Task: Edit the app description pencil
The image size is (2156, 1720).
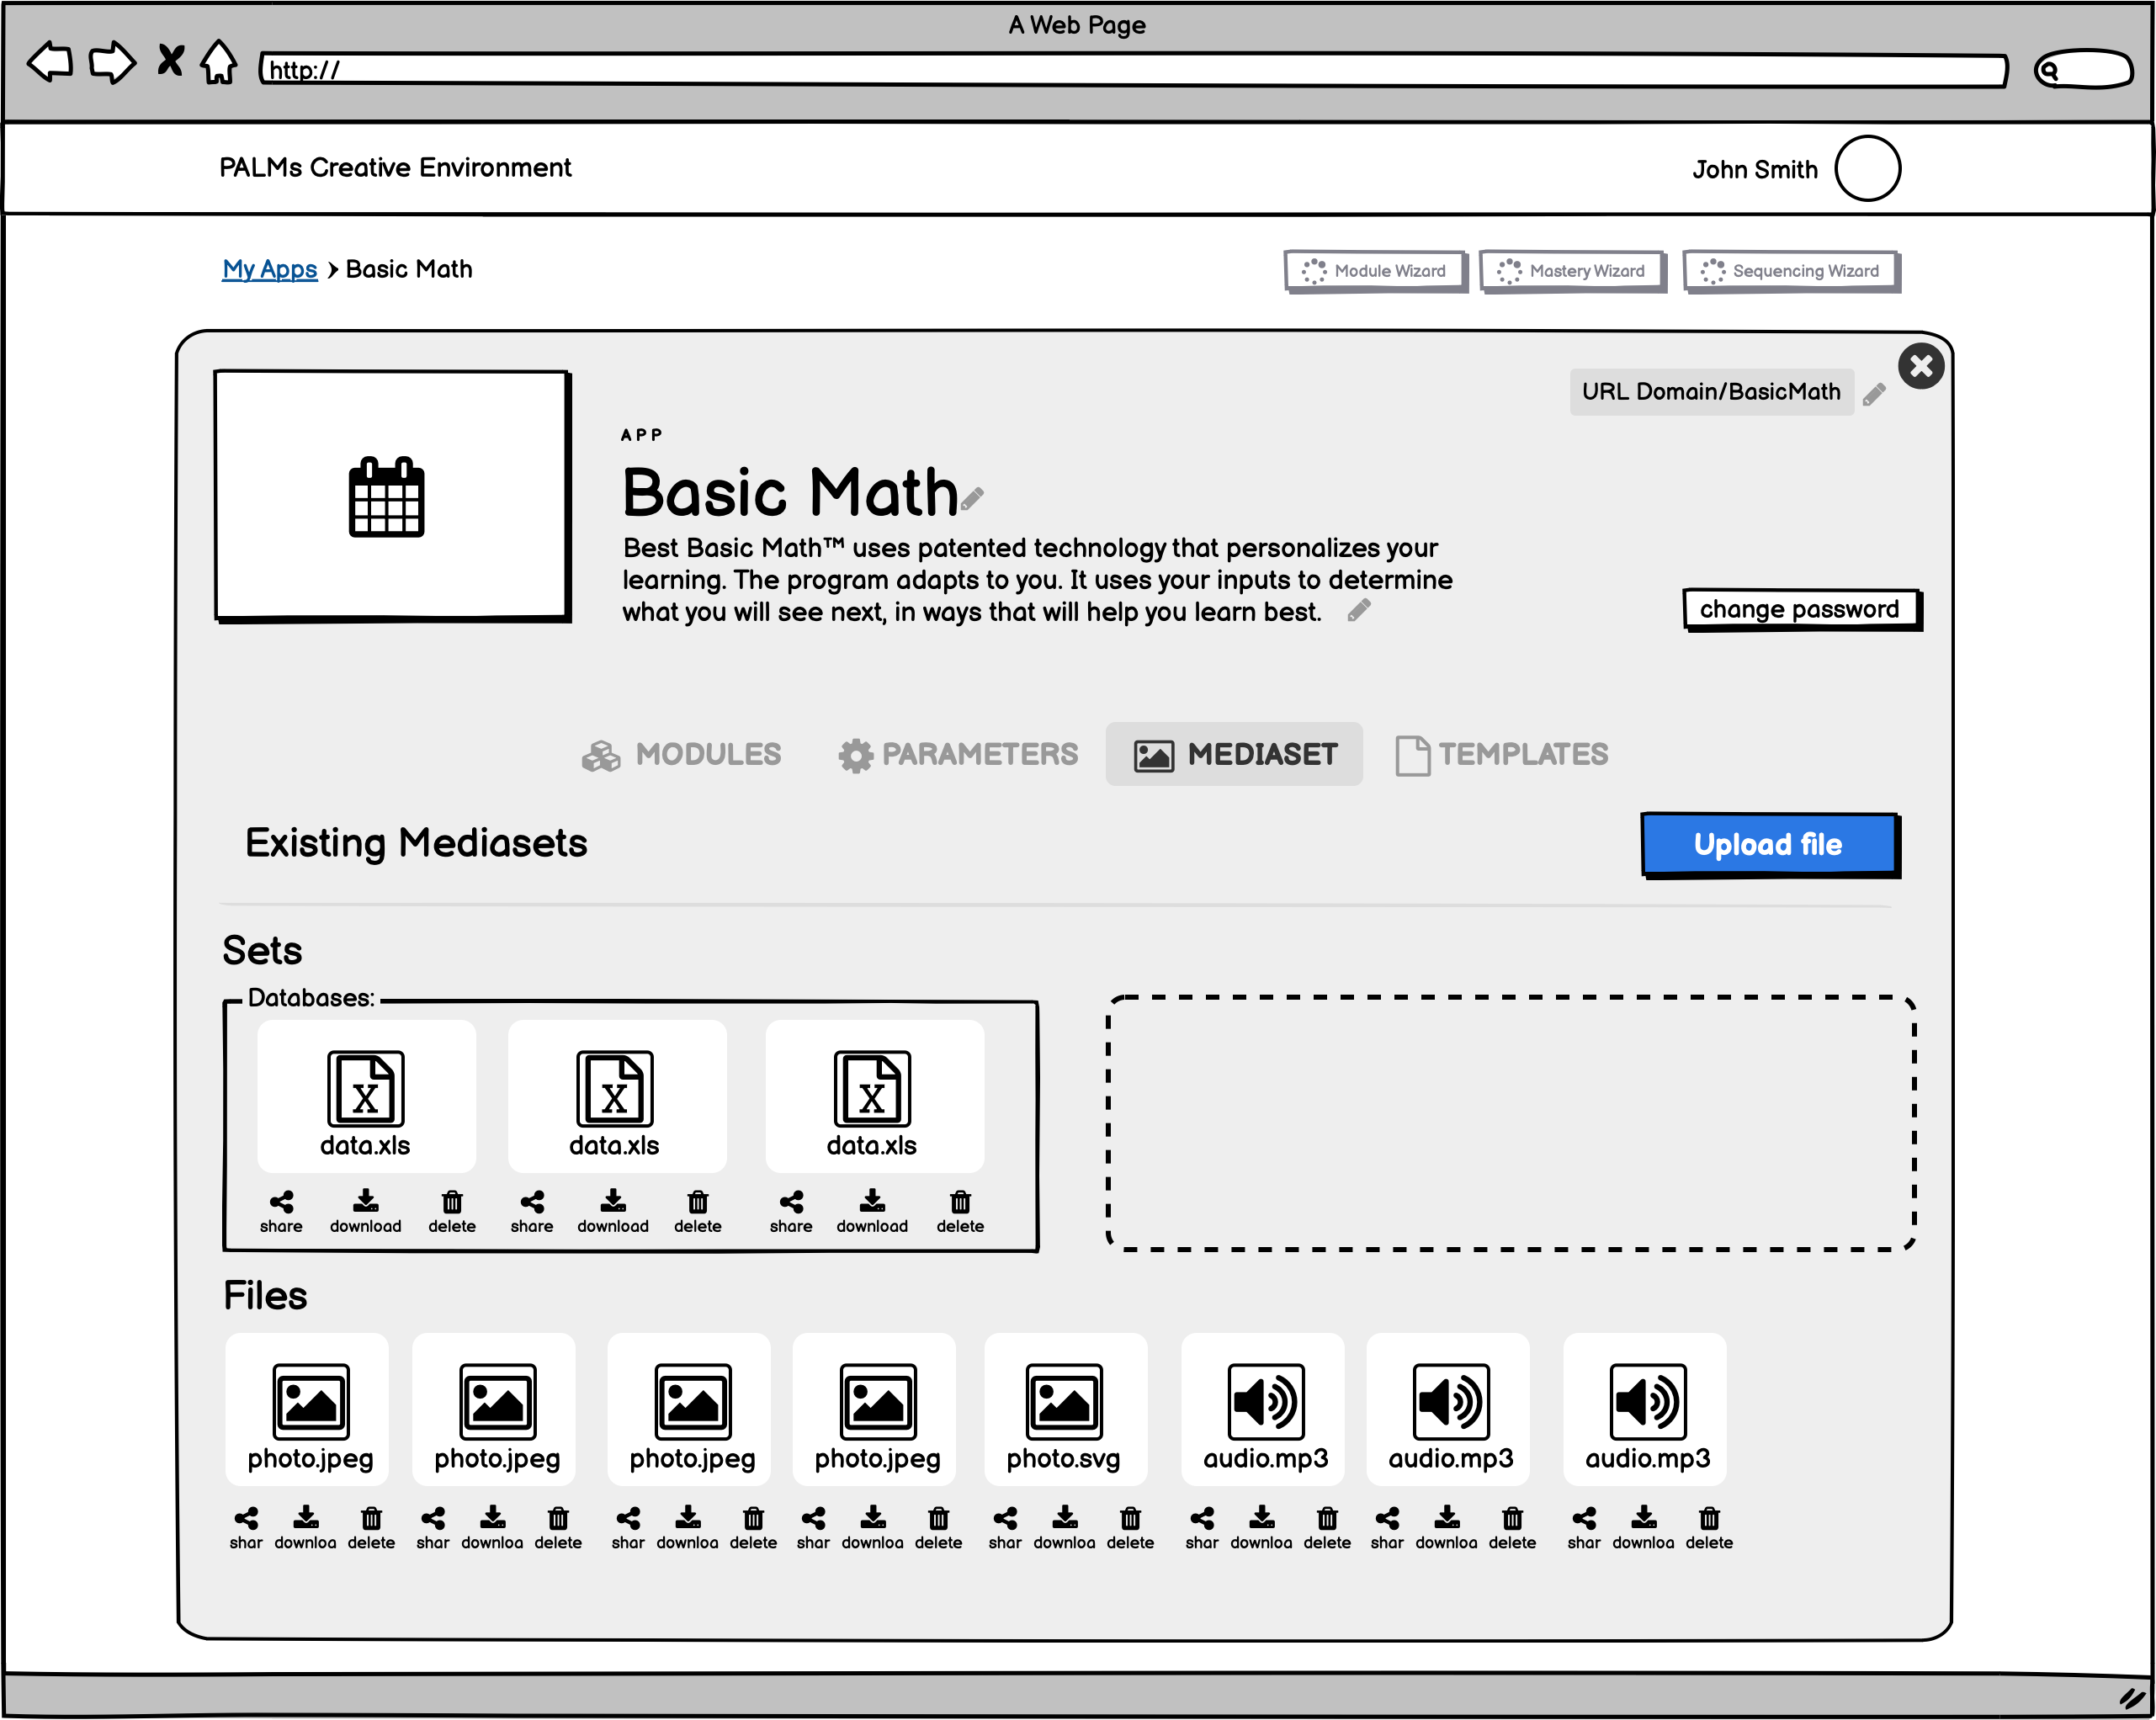Action: 1359,609
